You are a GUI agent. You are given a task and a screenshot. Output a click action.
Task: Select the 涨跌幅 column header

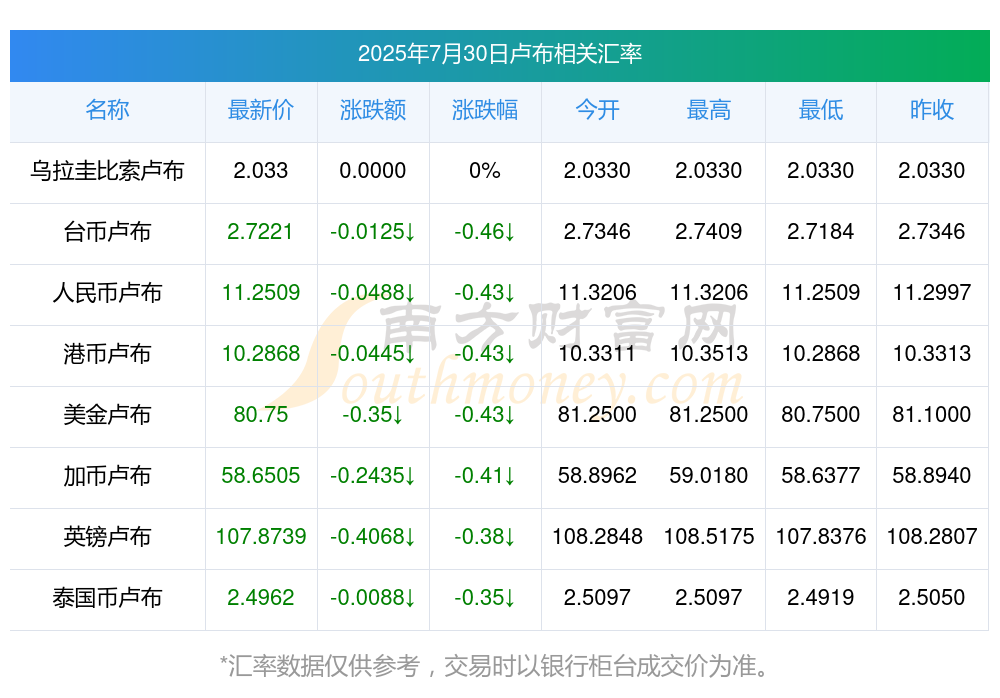[x=485, y=110]
